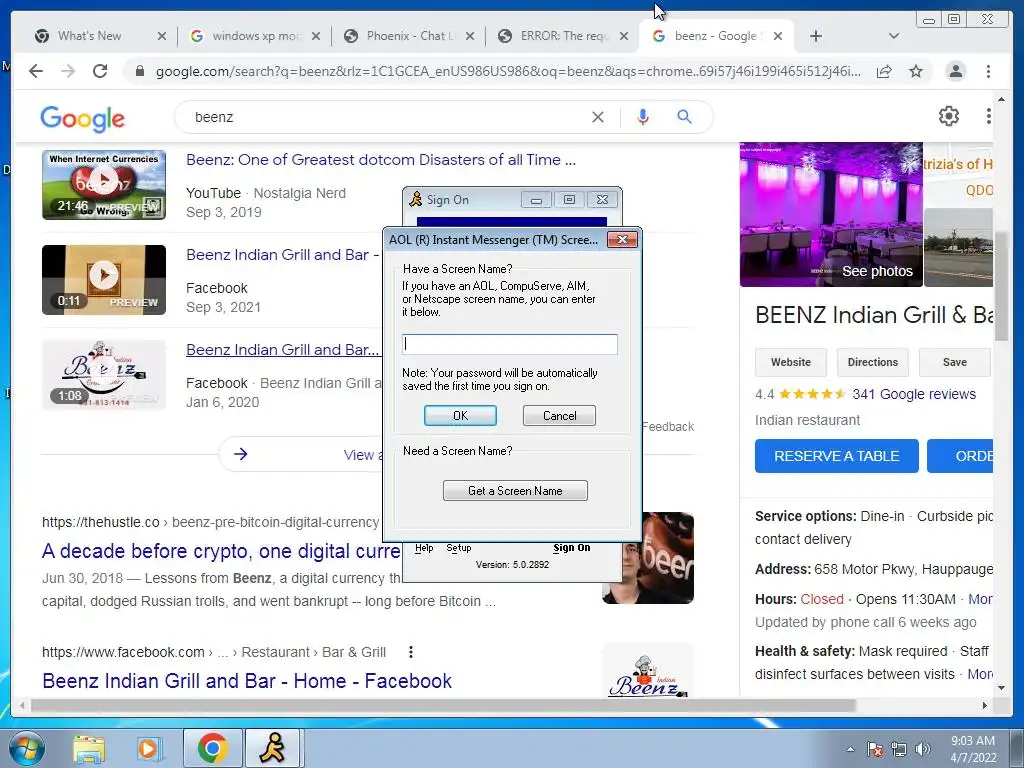Open the volume speaker tray icon

click(923, 749)
